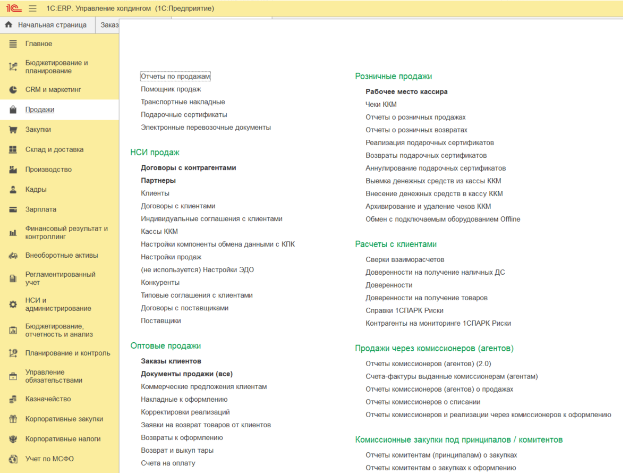
Task: Click the Планирование и контроль icon
Action: point(13,353)
